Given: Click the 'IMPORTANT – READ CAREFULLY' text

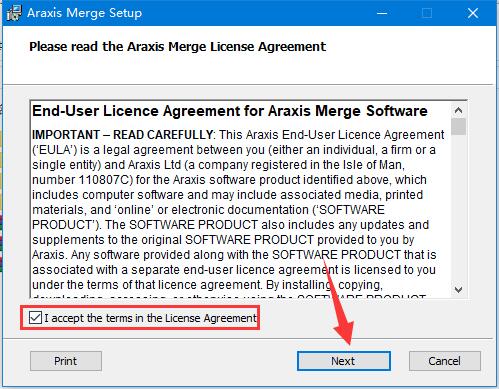Looking at the screenshot, I should tap(122, 135).
